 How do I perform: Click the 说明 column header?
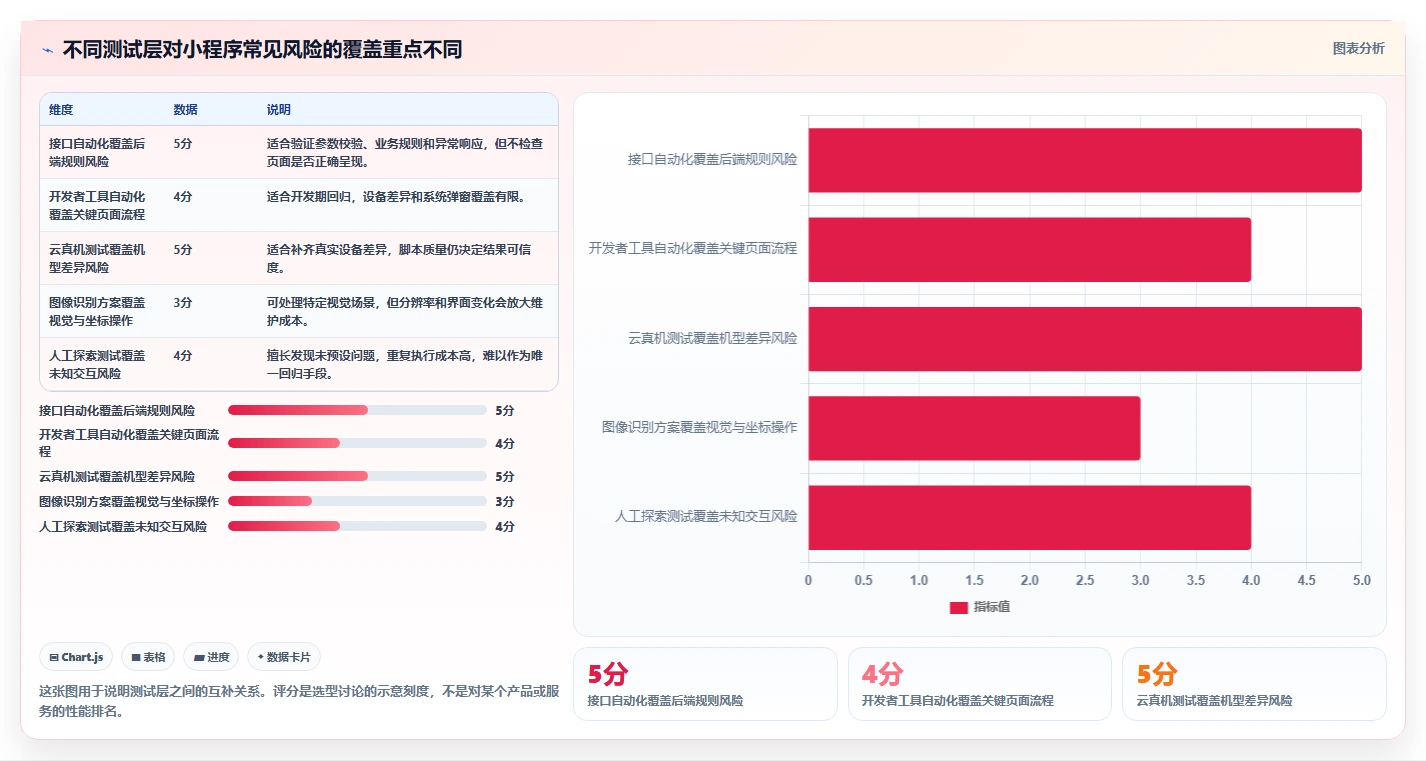279,109
